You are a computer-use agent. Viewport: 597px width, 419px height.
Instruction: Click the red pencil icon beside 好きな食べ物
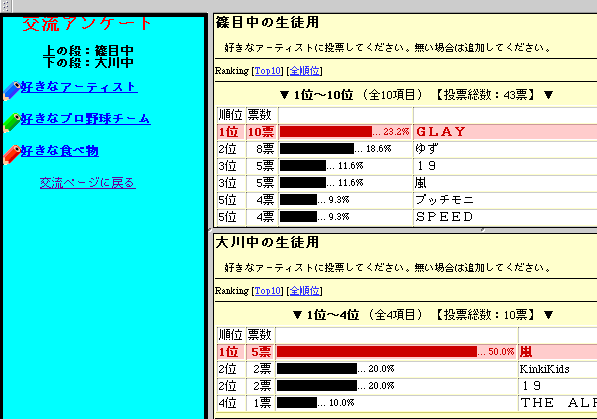[11, 155]
